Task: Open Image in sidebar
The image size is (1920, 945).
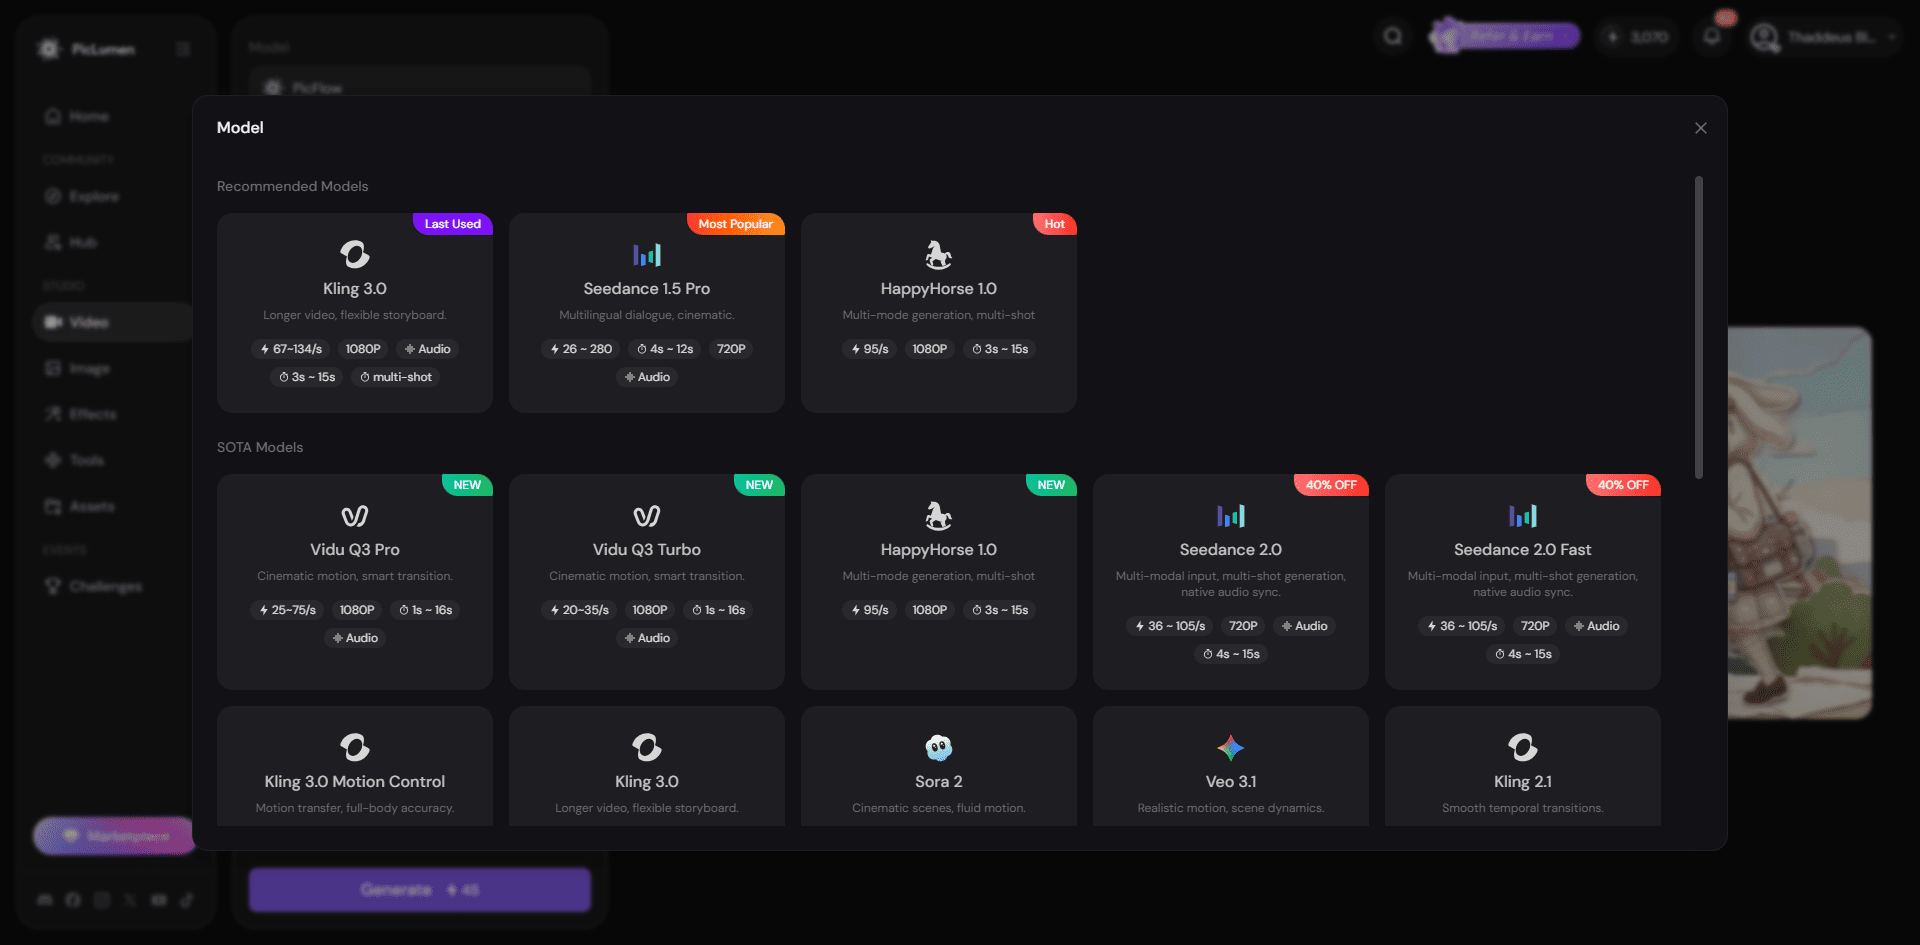Action: point(113,368)
